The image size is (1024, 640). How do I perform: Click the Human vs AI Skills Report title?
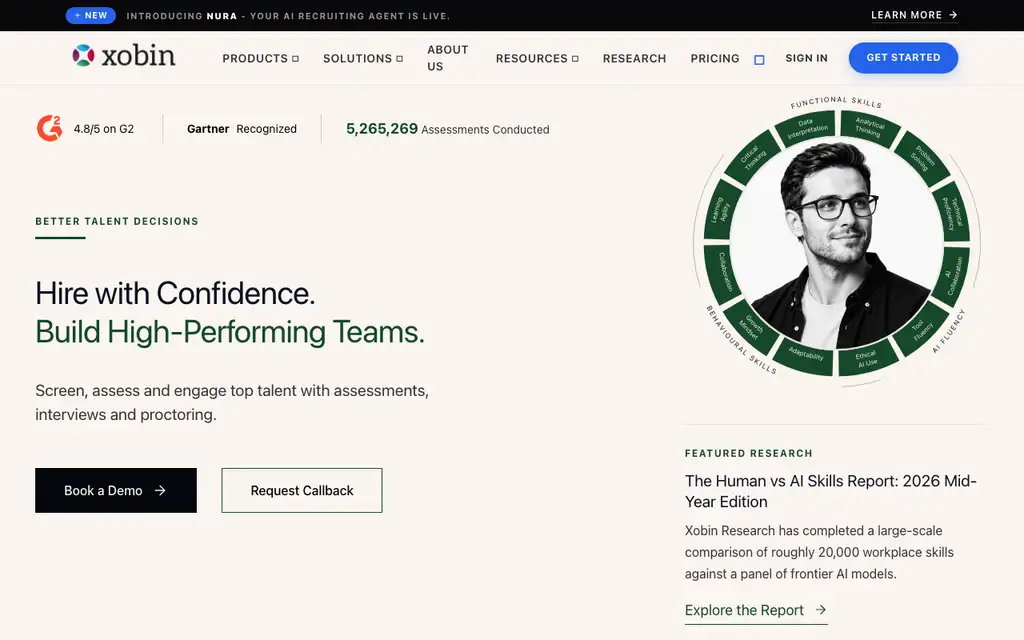(x=830, y=491)
